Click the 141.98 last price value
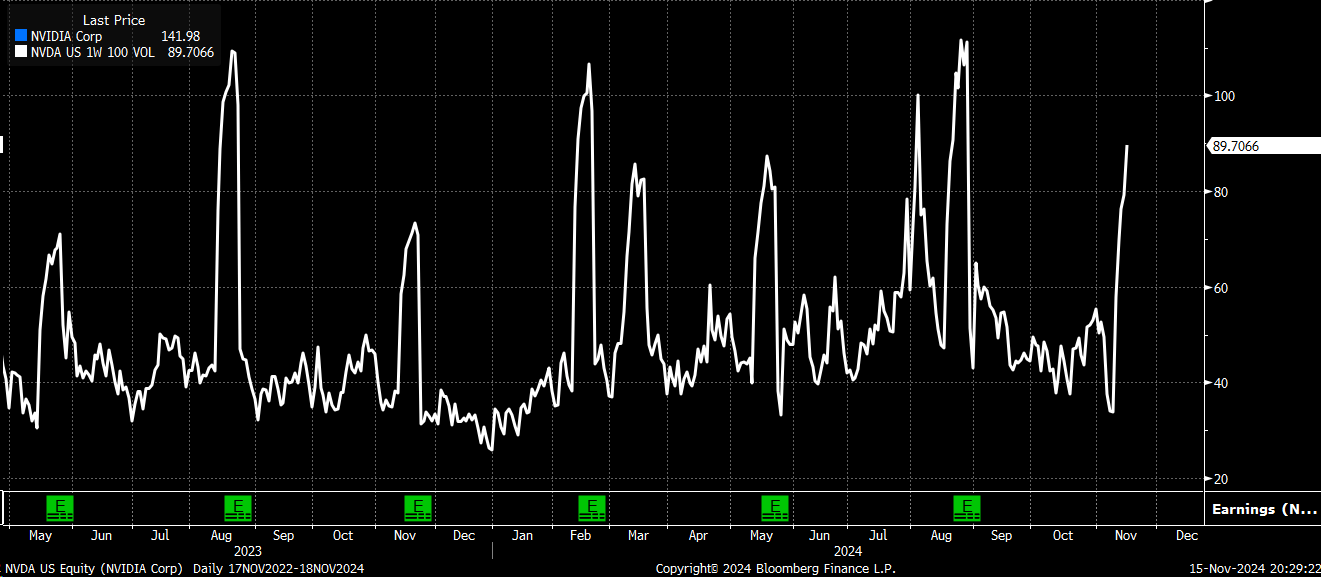 181,37
